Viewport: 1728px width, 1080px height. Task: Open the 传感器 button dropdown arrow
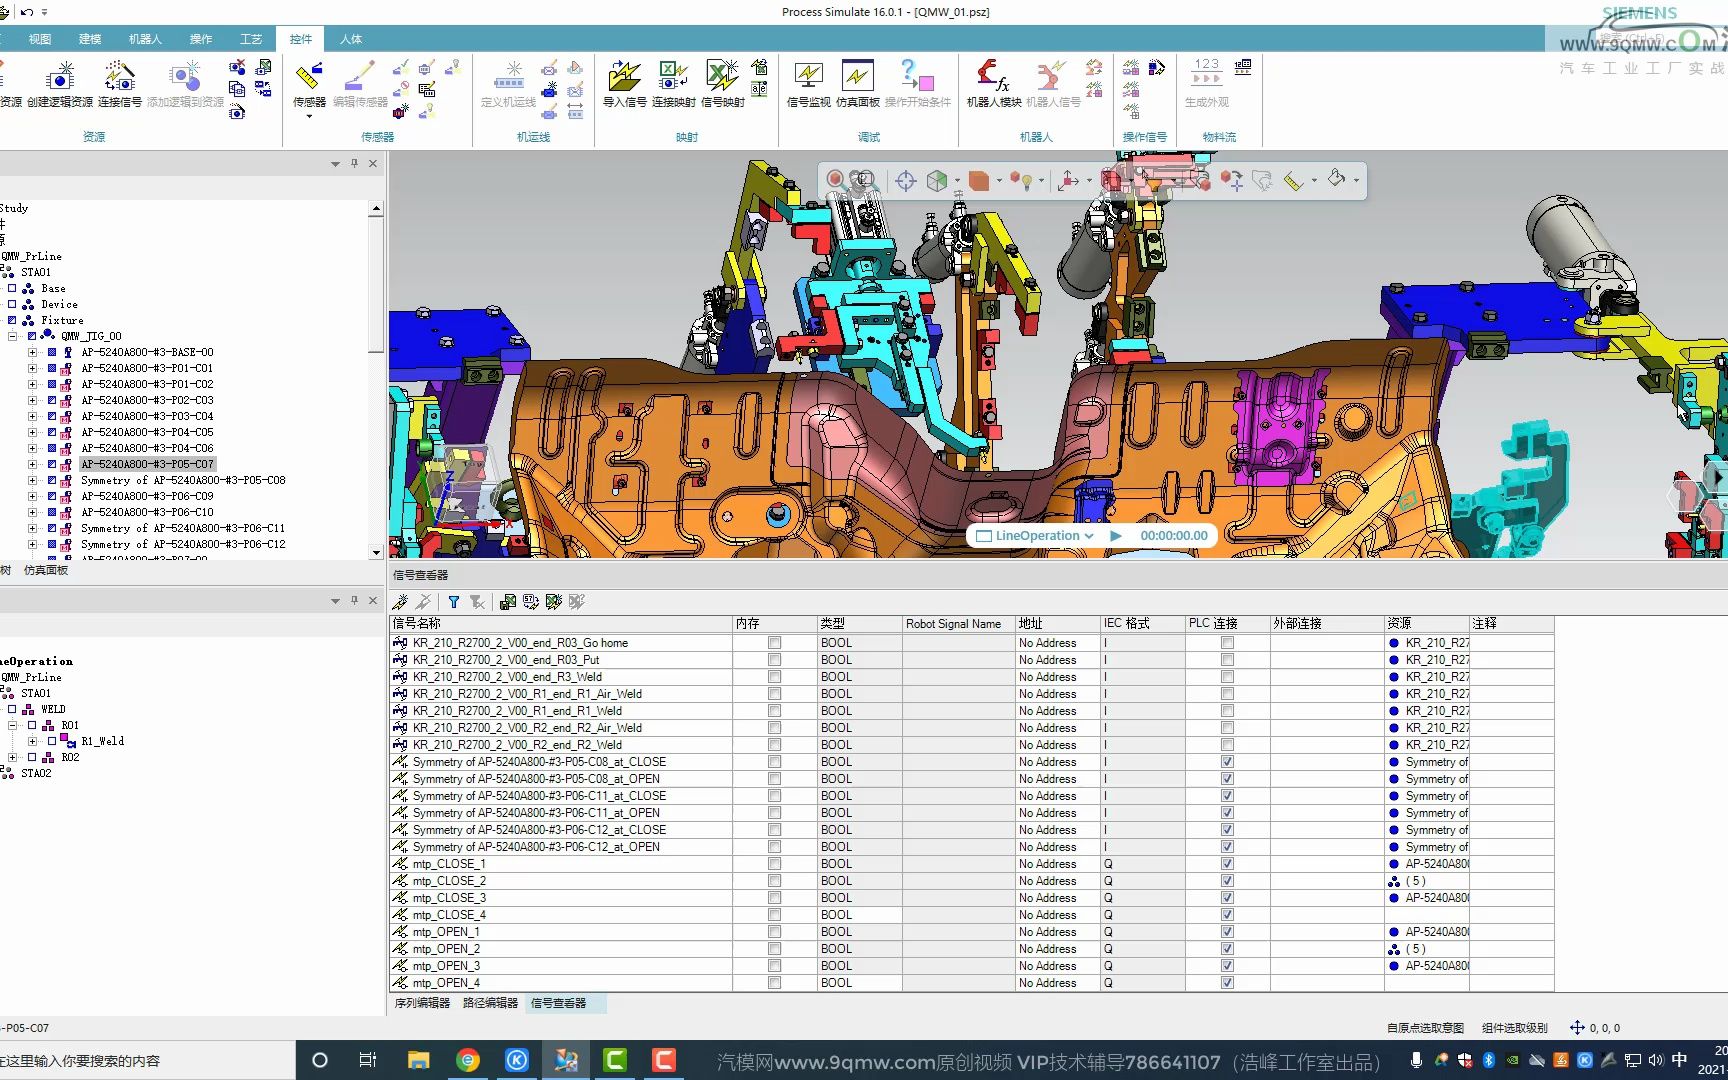309,116
